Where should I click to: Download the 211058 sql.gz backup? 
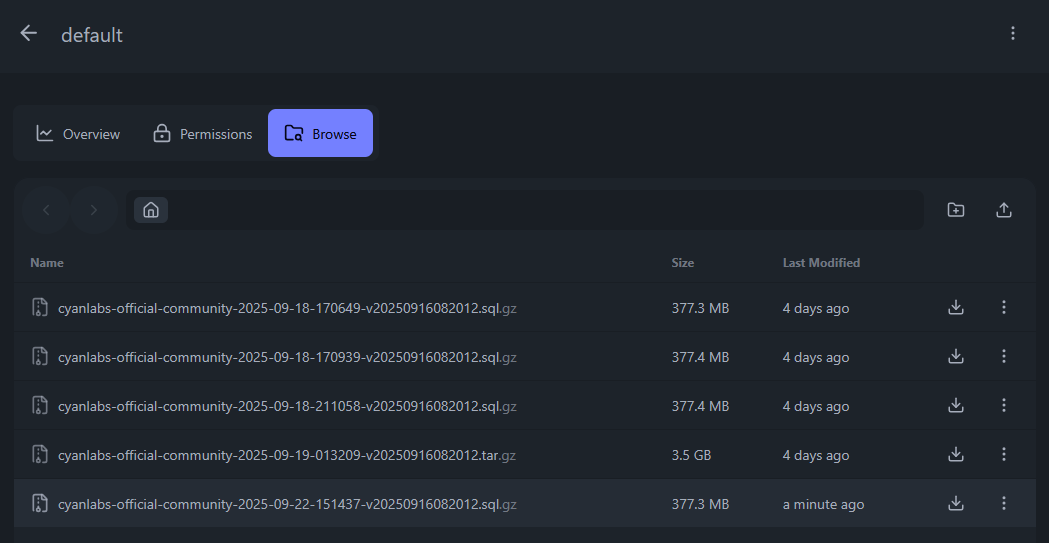pos(956,405)
